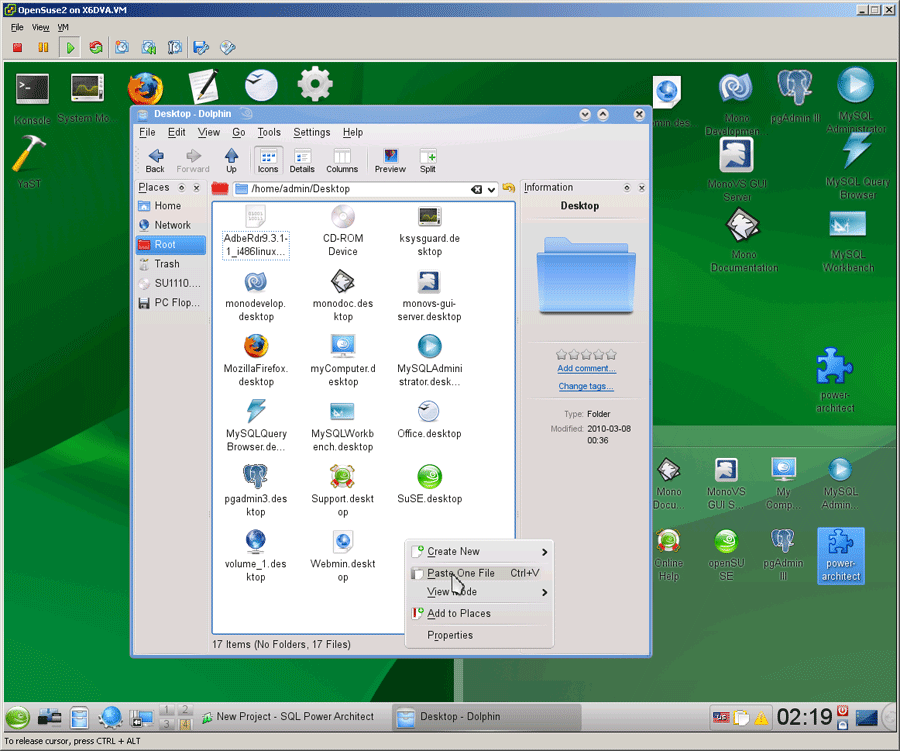Set rating using the star row
Image resolution: width=900 pixels, height=751 pixels.
click(x=586, y=354)
